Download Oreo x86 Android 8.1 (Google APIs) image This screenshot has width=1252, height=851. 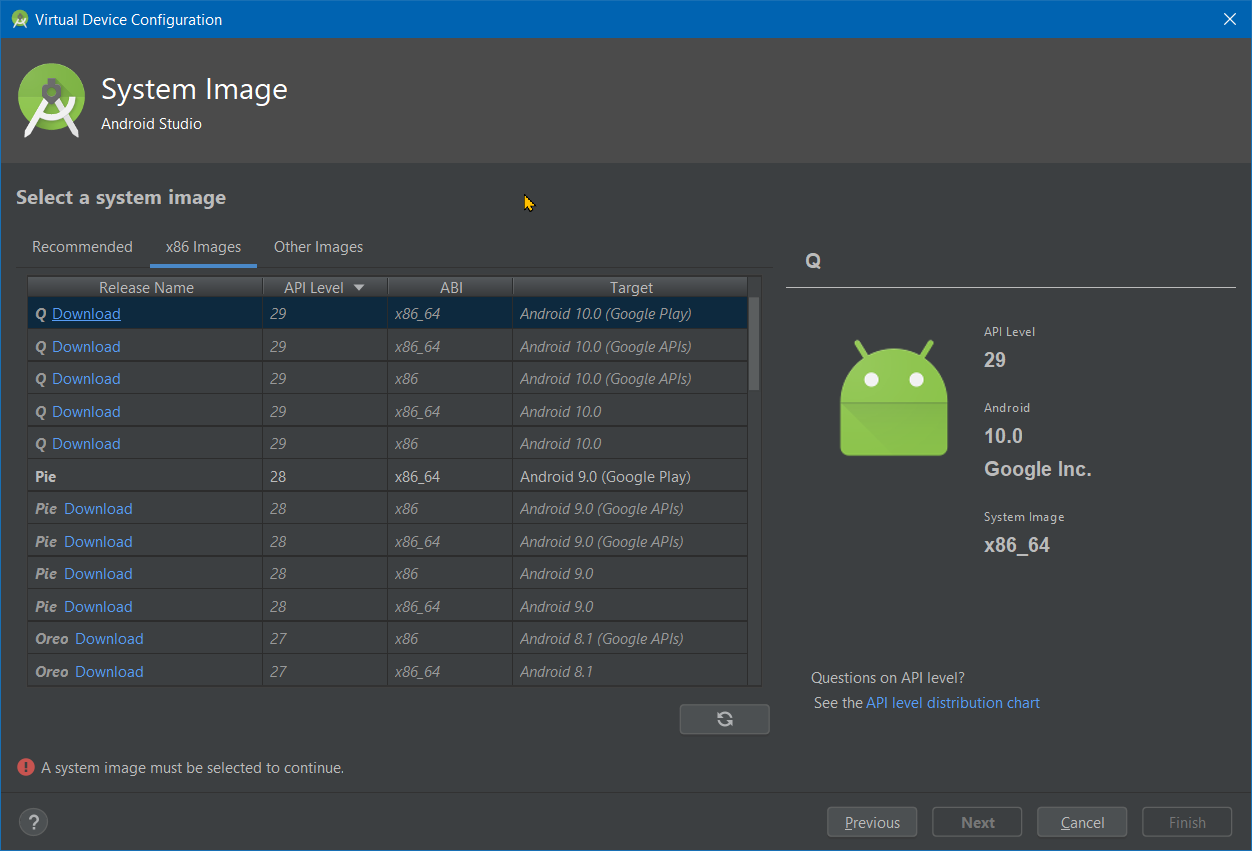click(109, 639)
